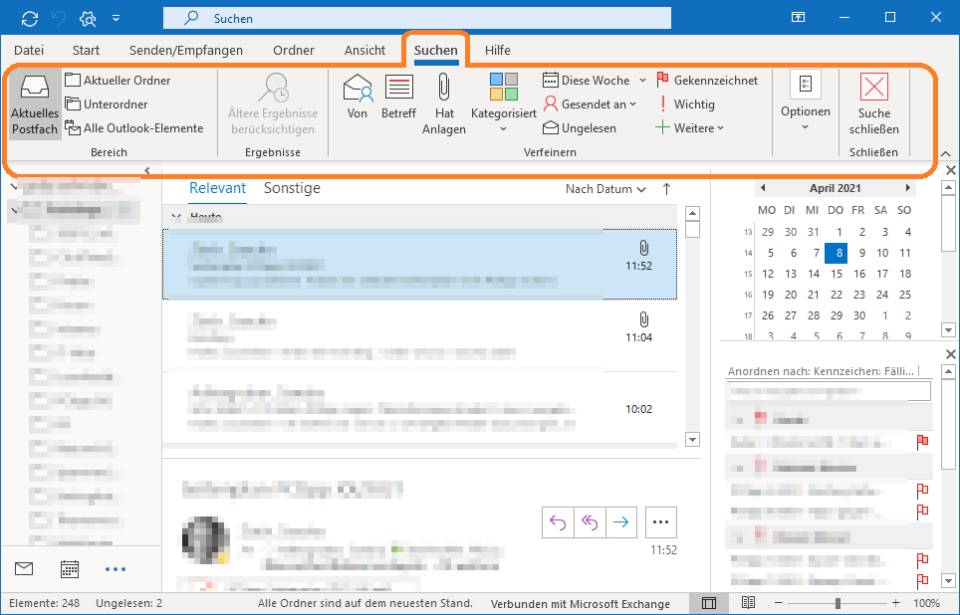Open the Calendar module icon
Image resolution: width=960 pixels, height=615 pixels.
(x=70, y=569)
